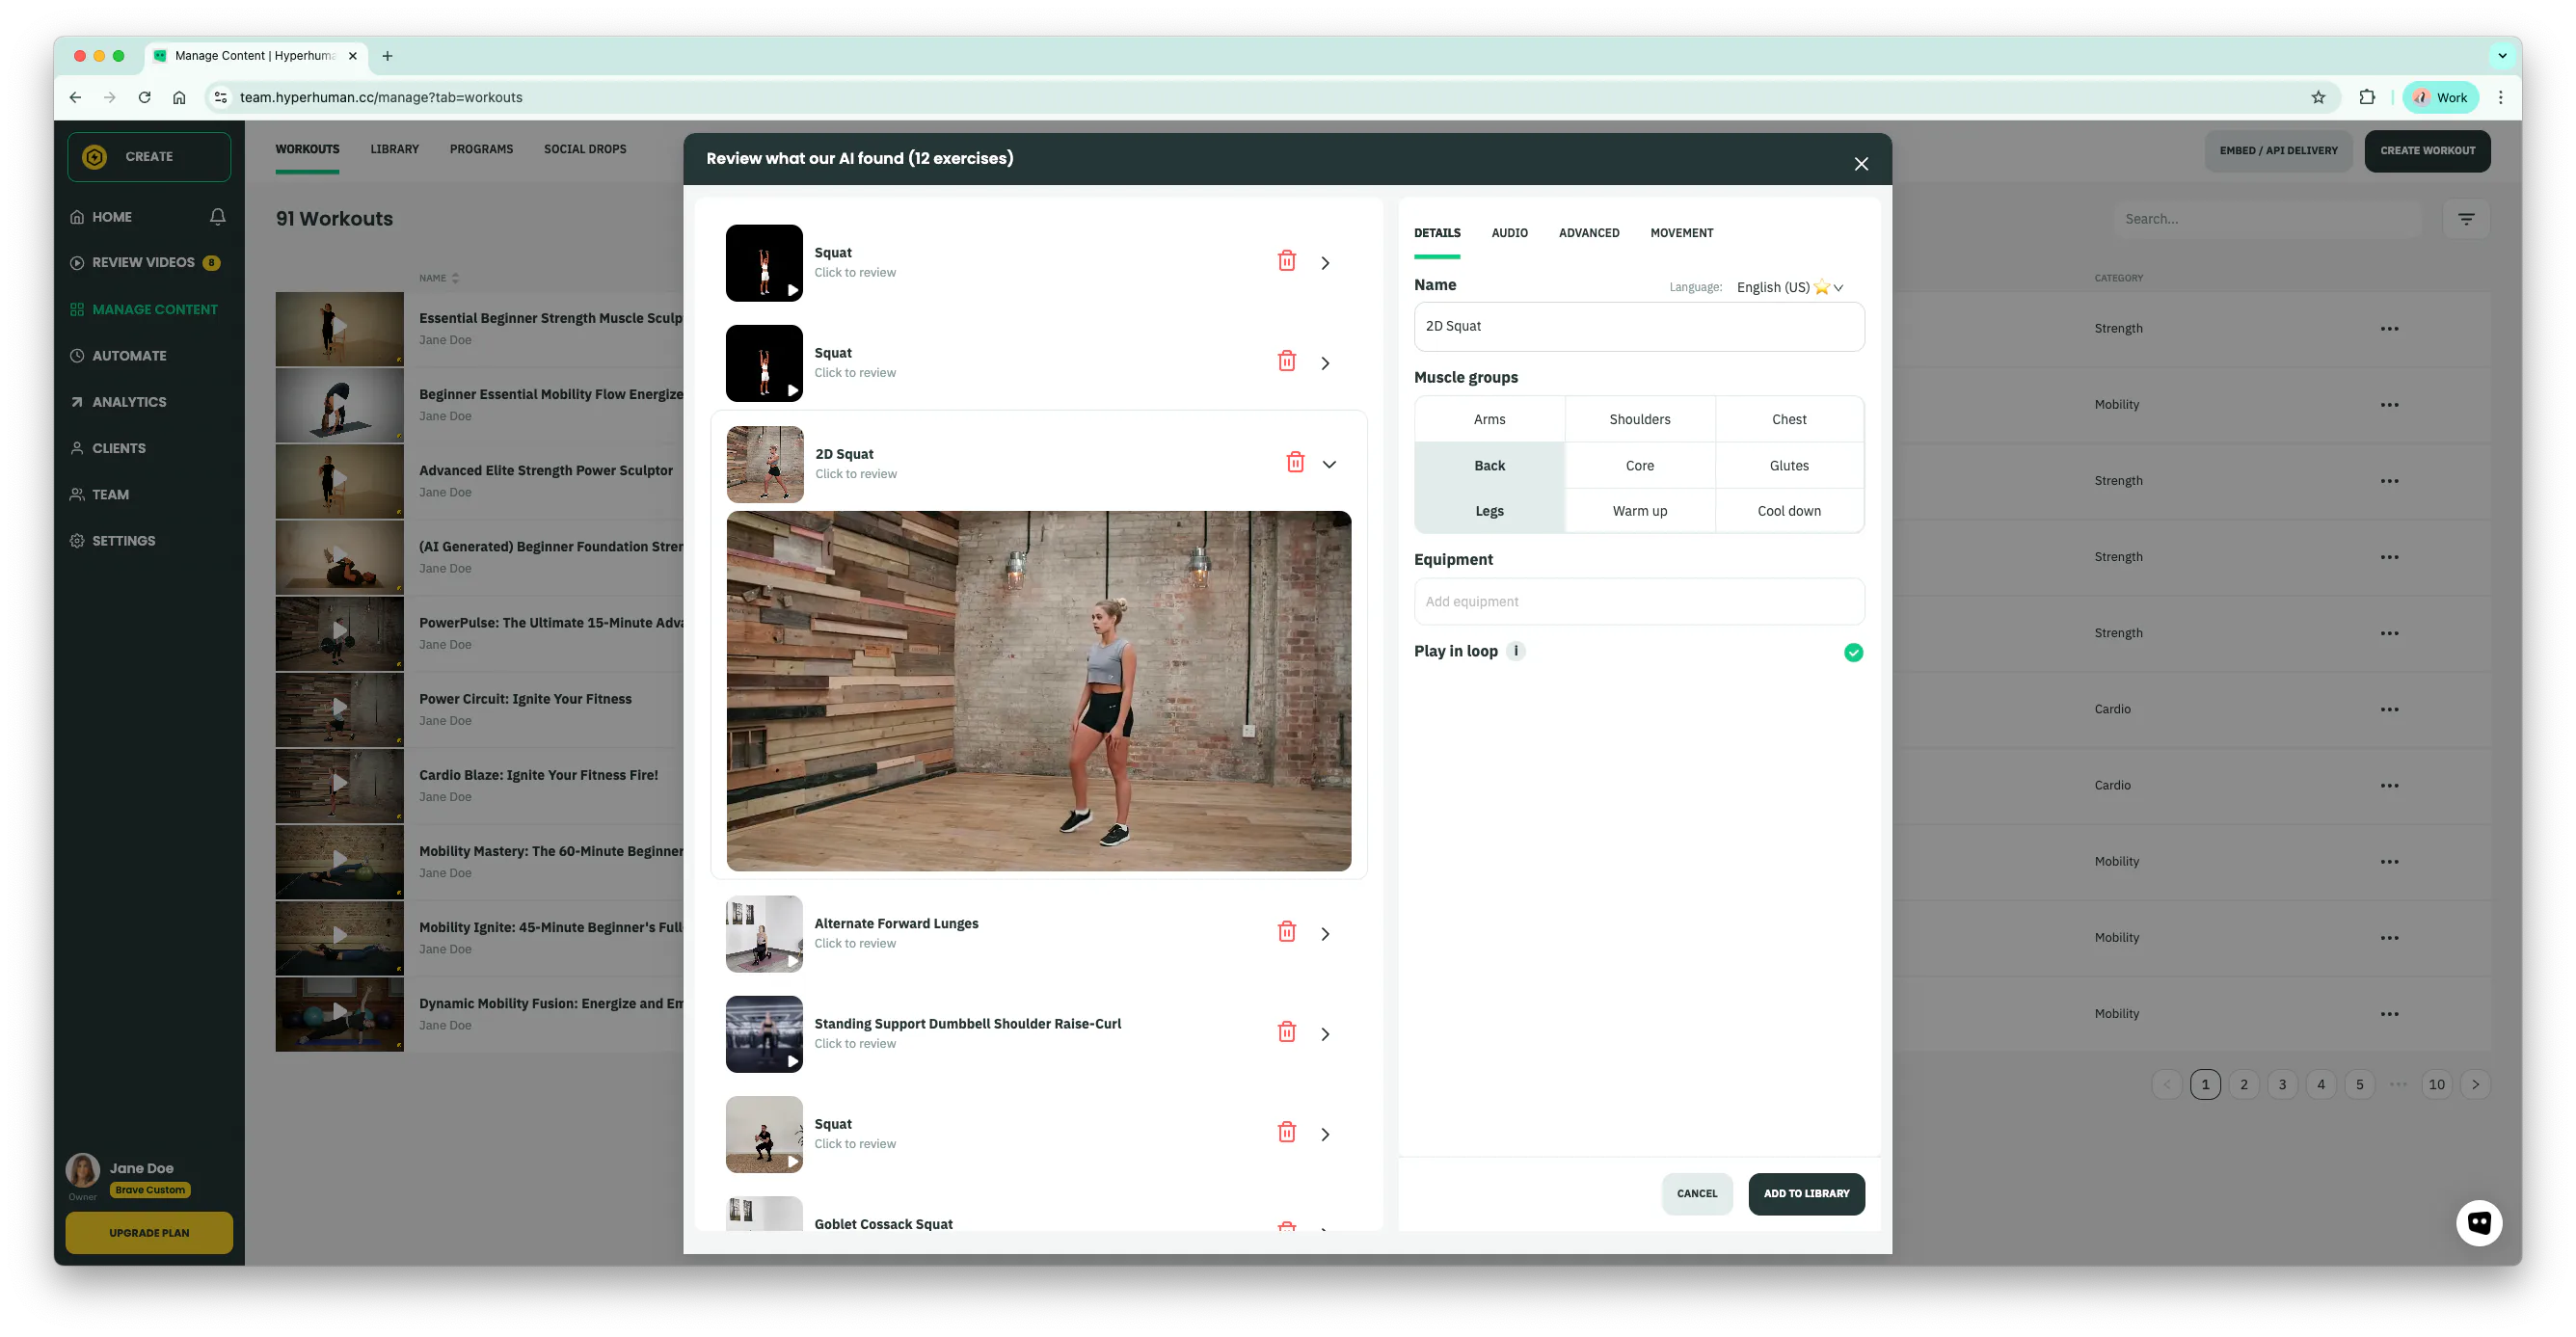
Task: Click the ADD TO LIBRARY button
Action: [1805, 1193]
